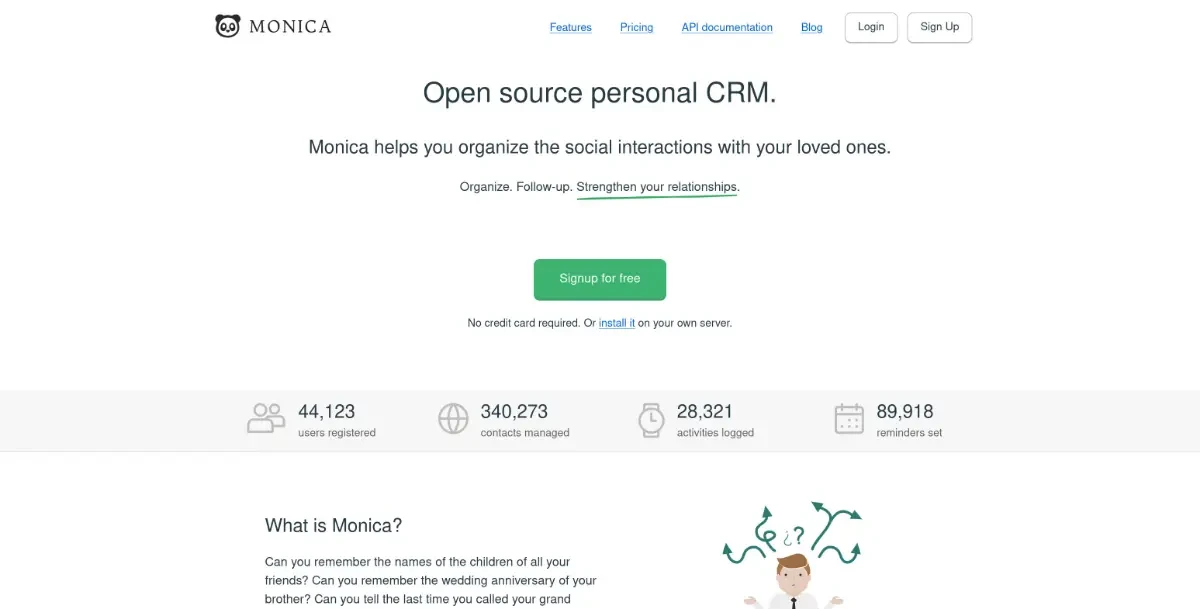Click the users registered people icon

point(266,418)
